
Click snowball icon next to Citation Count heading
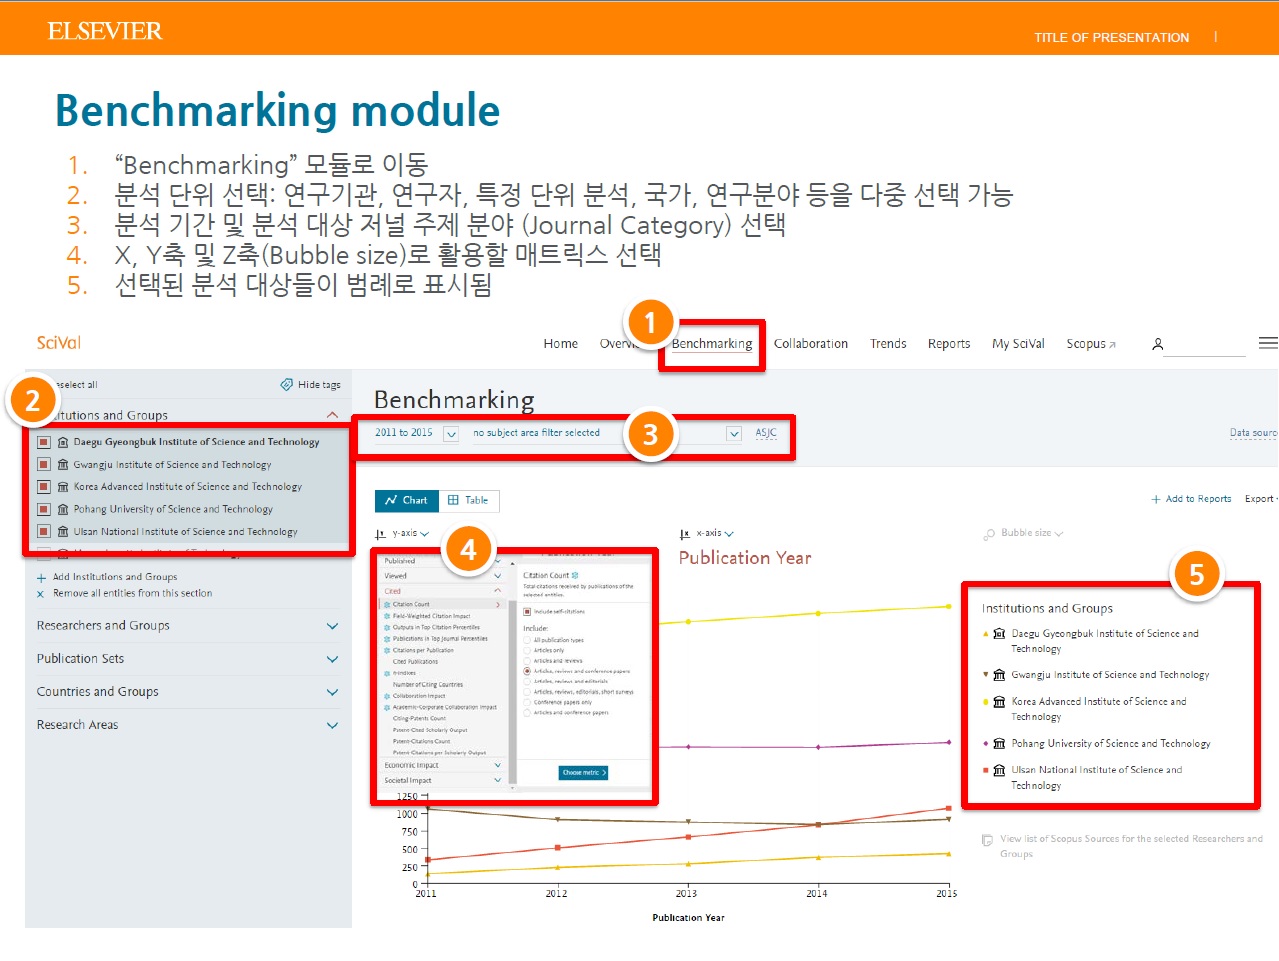click(x=575, y=575)
